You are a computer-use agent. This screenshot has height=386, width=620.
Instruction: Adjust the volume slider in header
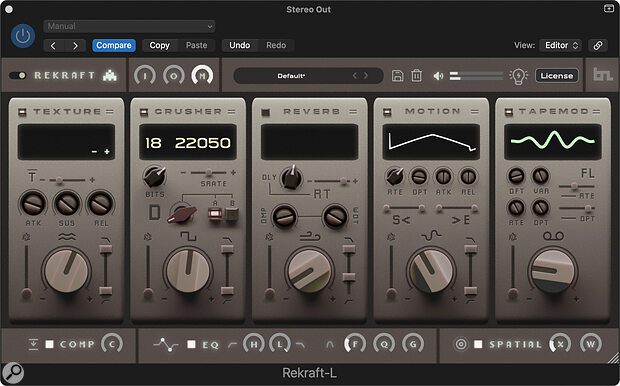pyautogui.click(x=476, y=76)
